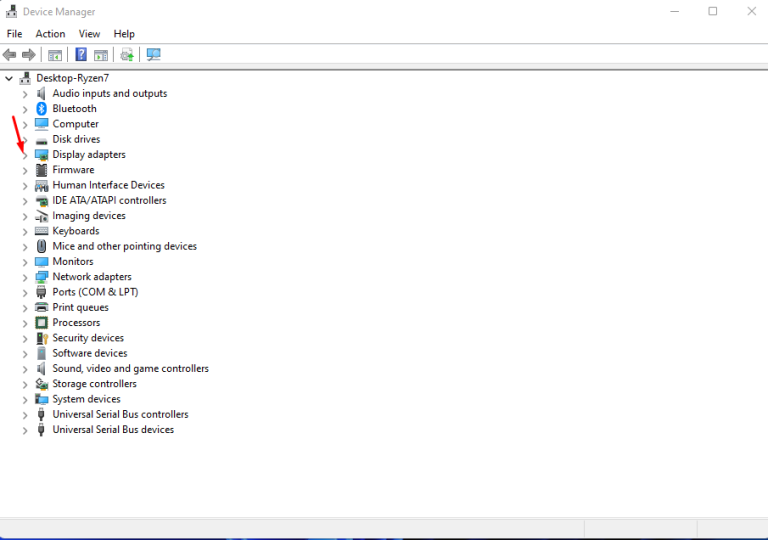Select Universal Serial Bus devices label
Image resolution: width=768 pixels, height=540 pixels.
pyautogui.click(x=113, y=430)
